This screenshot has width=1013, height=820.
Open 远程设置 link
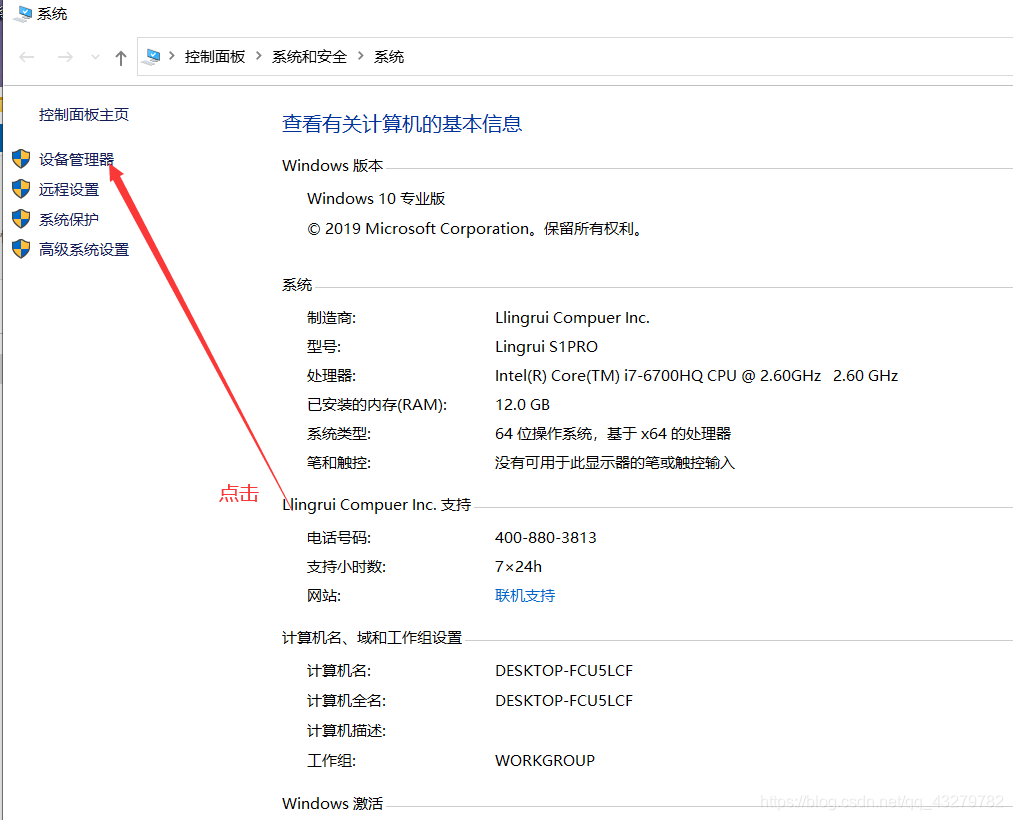[x=69, y=189]
